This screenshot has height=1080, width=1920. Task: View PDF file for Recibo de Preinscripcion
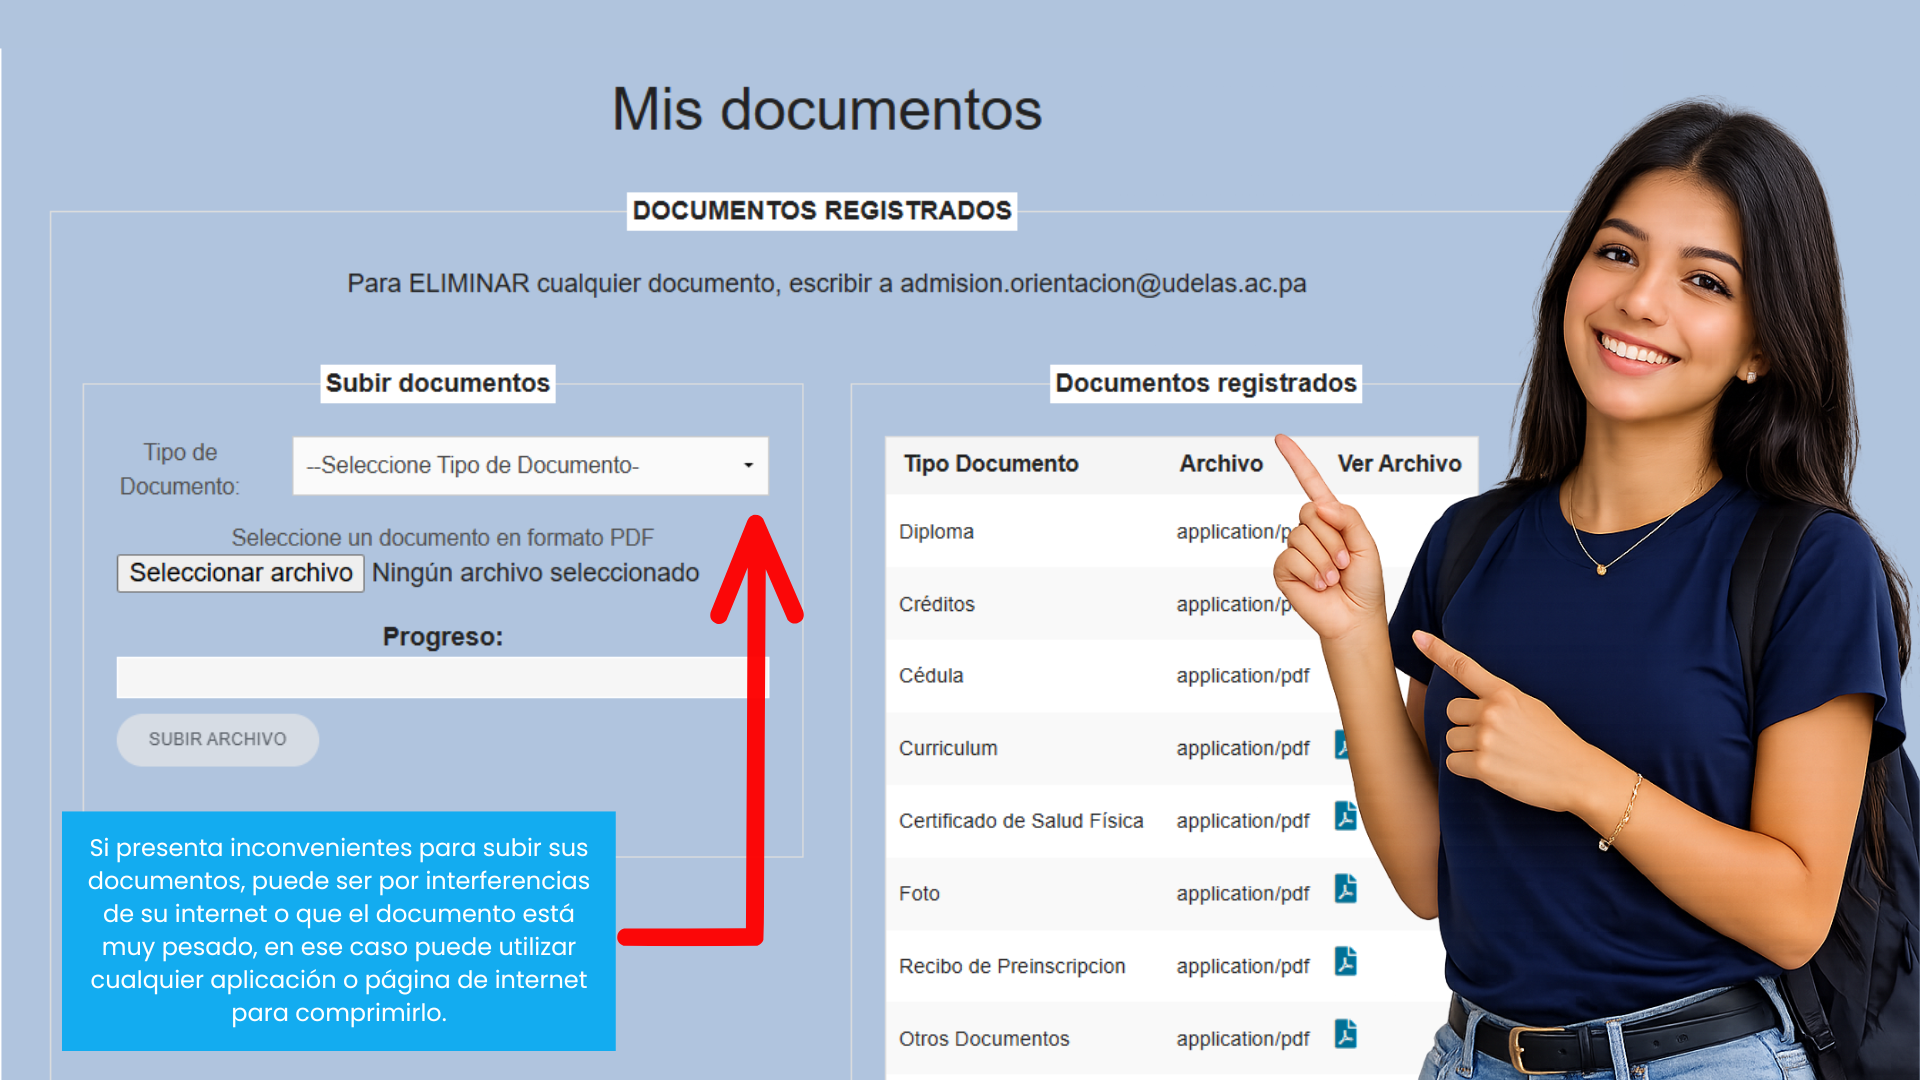pyautogui.click(x=1346, y=962)
